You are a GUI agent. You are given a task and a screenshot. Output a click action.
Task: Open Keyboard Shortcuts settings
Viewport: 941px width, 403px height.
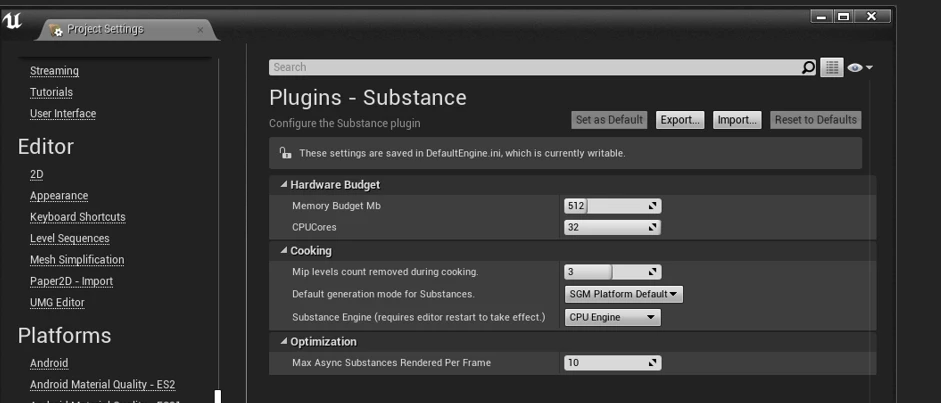77,217
